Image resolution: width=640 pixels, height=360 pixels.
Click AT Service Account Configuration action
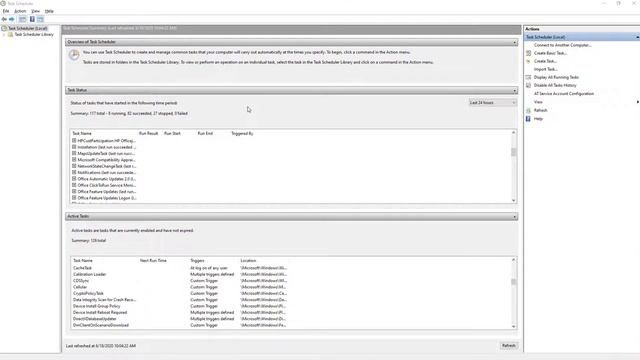click(564, 94)
